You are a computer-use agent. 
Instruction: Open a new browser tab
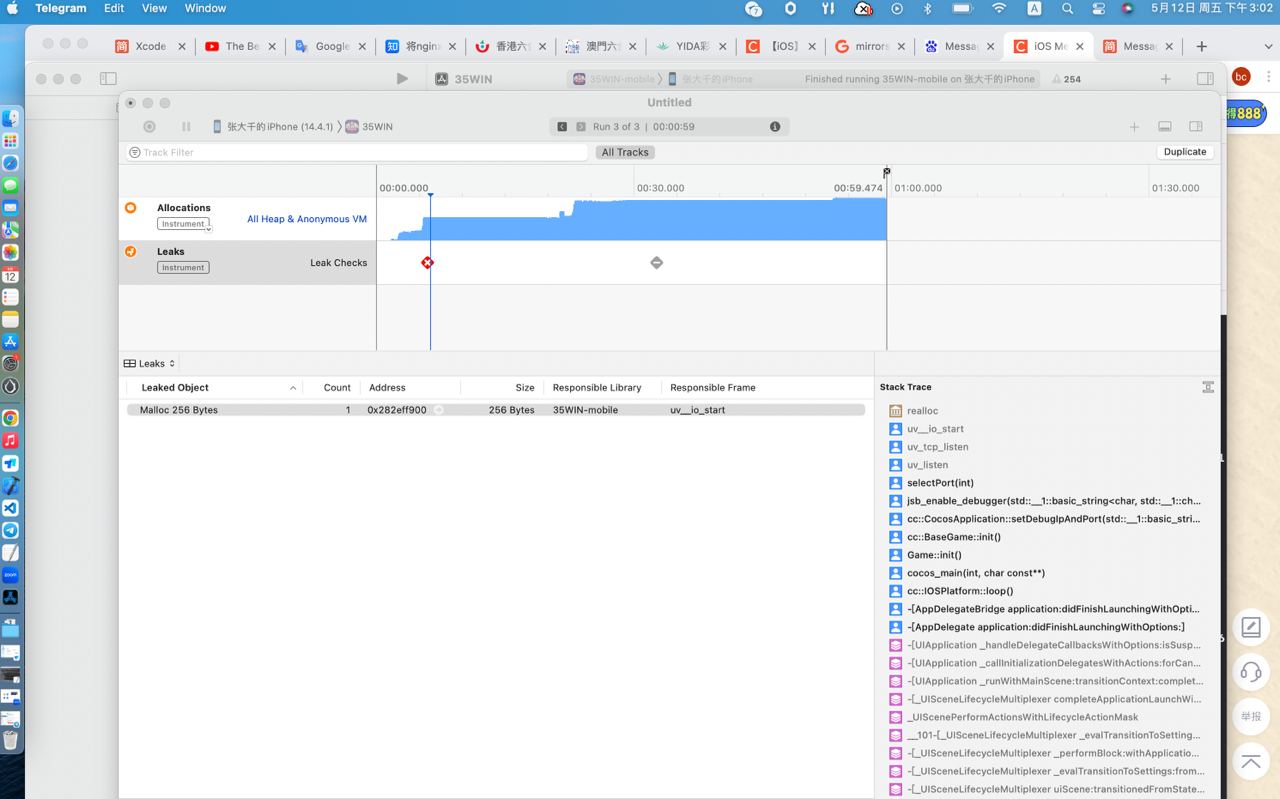(x=1202, y=46)
